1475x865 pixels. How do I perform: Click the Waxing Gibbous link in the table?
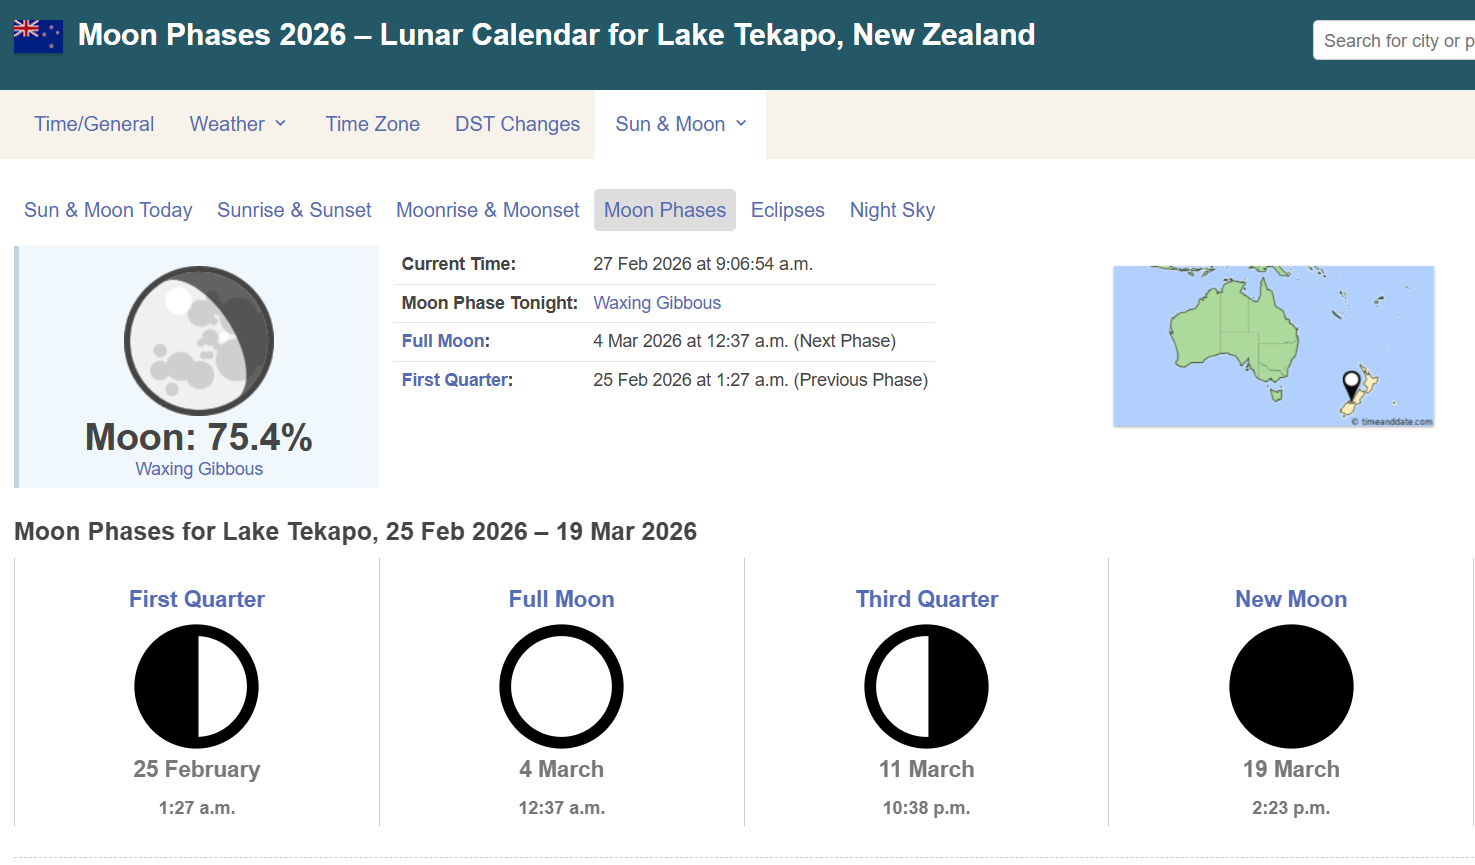[x=656, y=303]
